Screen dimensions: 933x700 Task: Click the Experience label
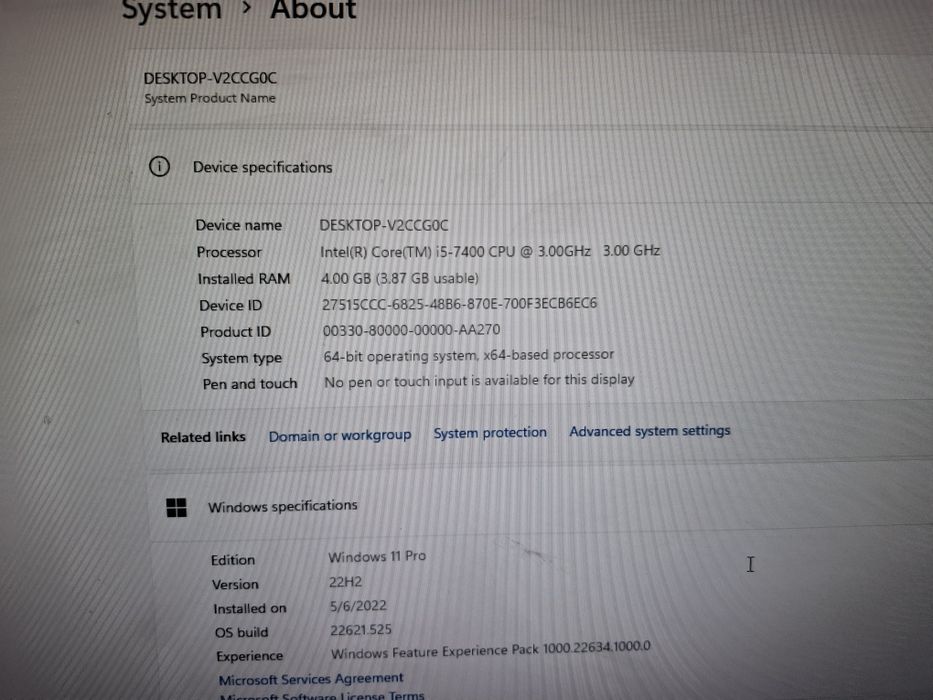pyautogui.click(x=250, y=656)
